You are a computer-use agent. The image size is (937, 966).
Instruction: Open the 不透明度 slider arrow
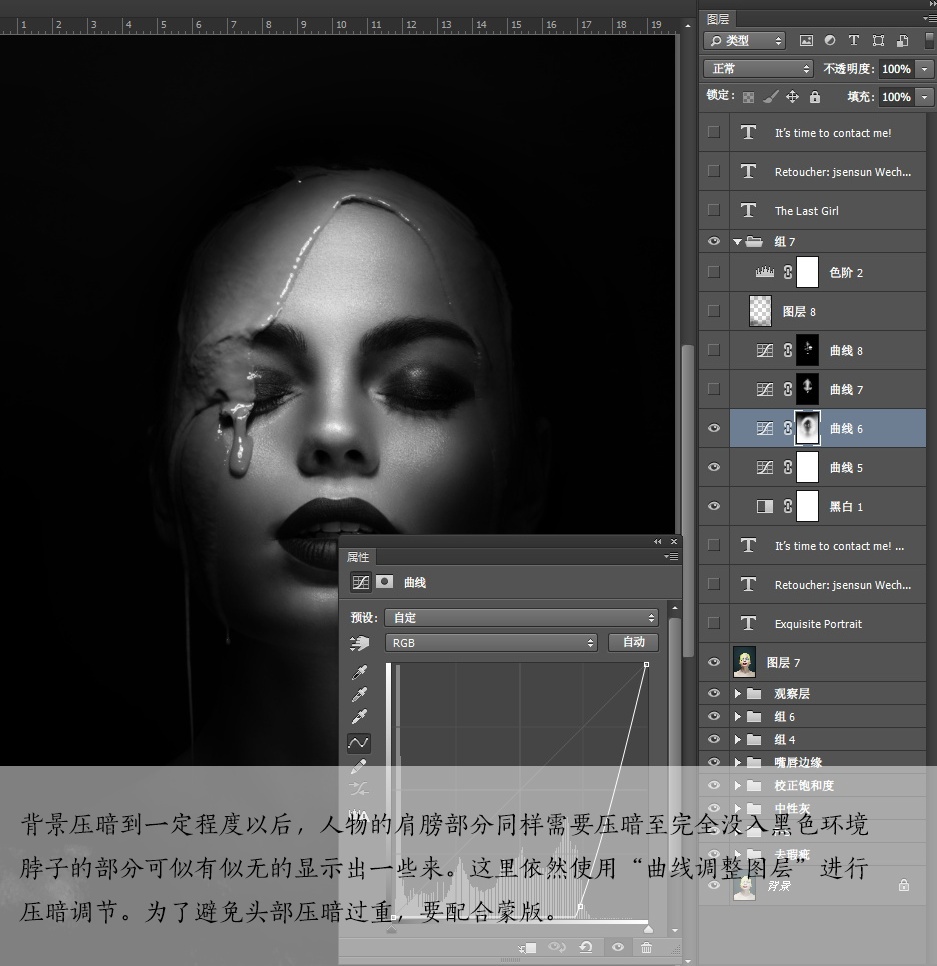(x=924, y=69)
